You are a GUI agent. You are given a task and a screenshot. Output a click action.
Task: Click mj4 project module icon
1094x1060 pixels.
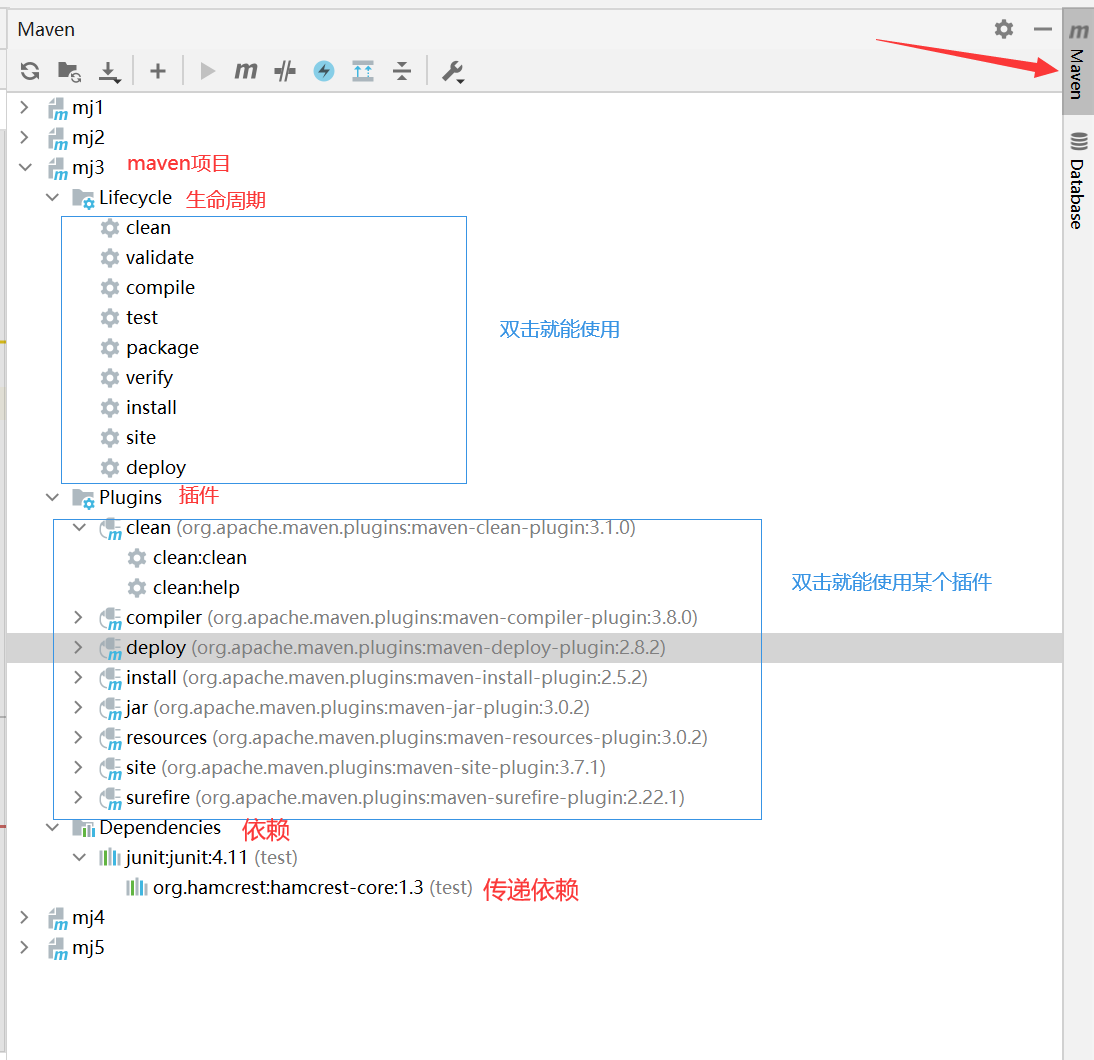tap(58, 918)
